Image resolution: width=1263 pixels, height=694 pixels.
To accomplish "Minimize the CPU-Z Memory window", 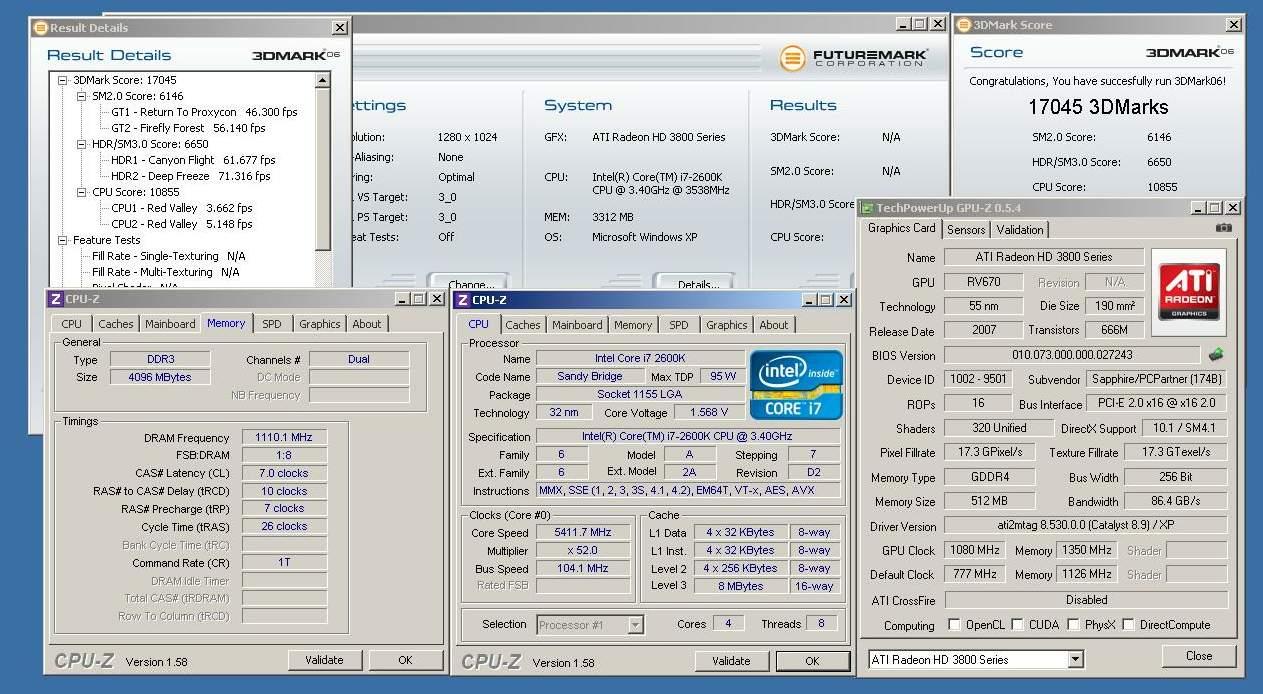I will pos(402,299).
